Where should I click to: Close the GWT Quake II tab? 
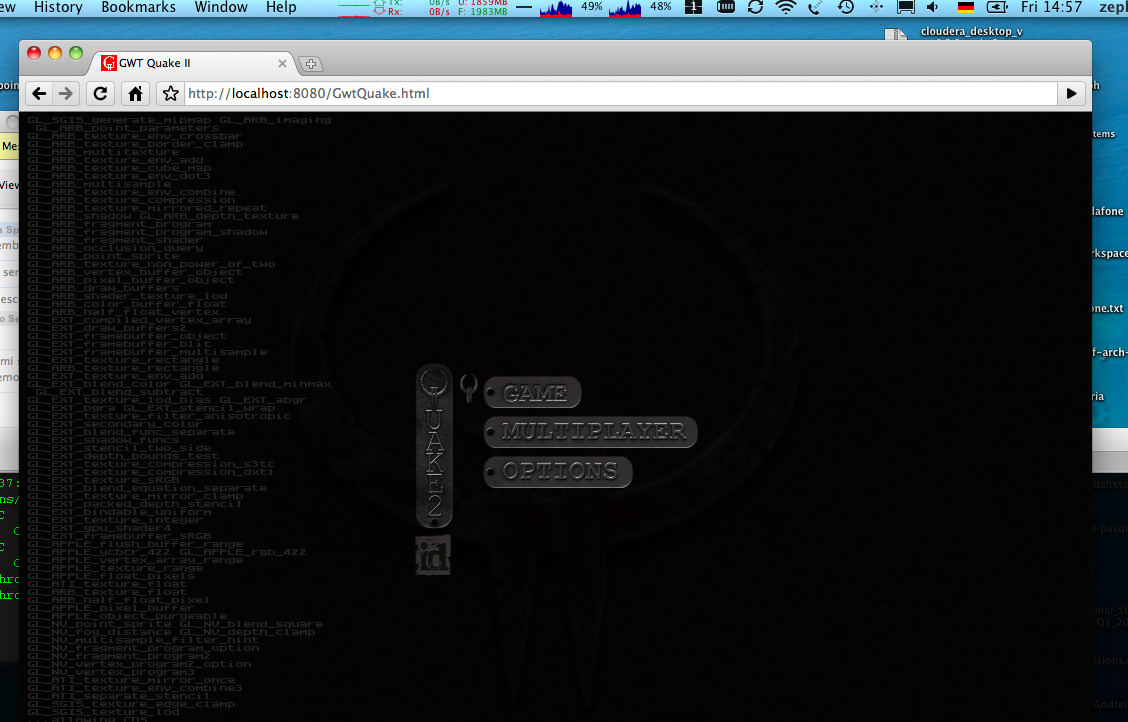tap(283, 63)
